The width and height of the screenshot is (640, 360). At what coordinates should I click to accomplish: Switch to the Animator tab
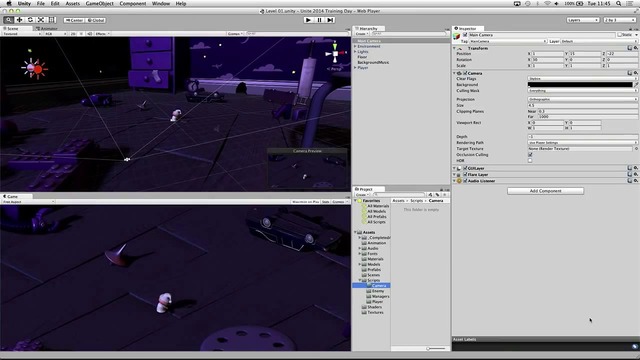(x=47, y=29)
